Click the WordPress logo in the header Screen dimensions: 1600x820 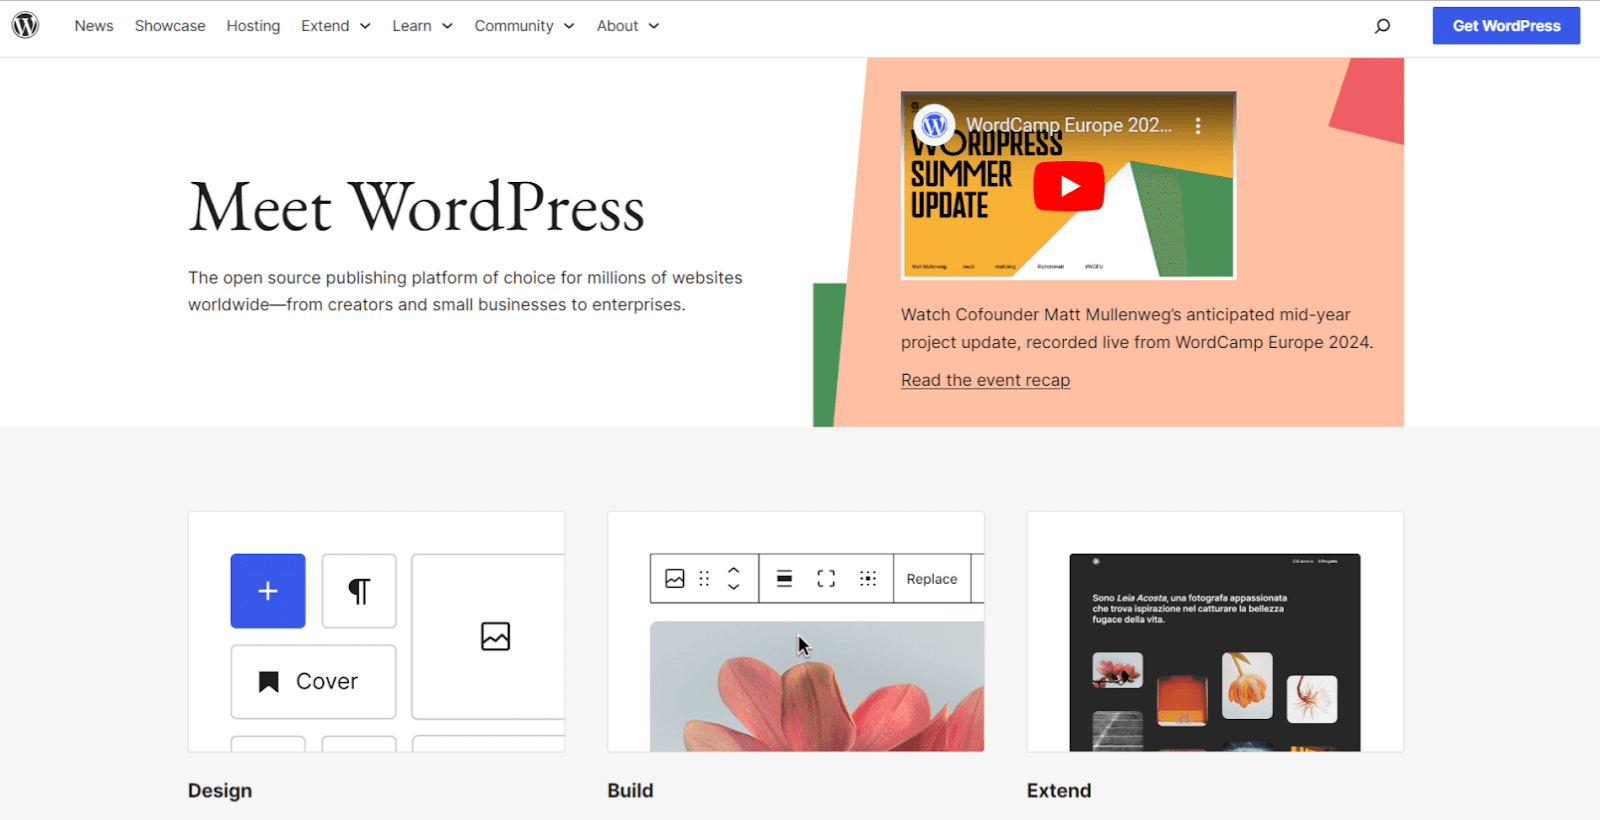pyautogui.click(x=26, y=25)
